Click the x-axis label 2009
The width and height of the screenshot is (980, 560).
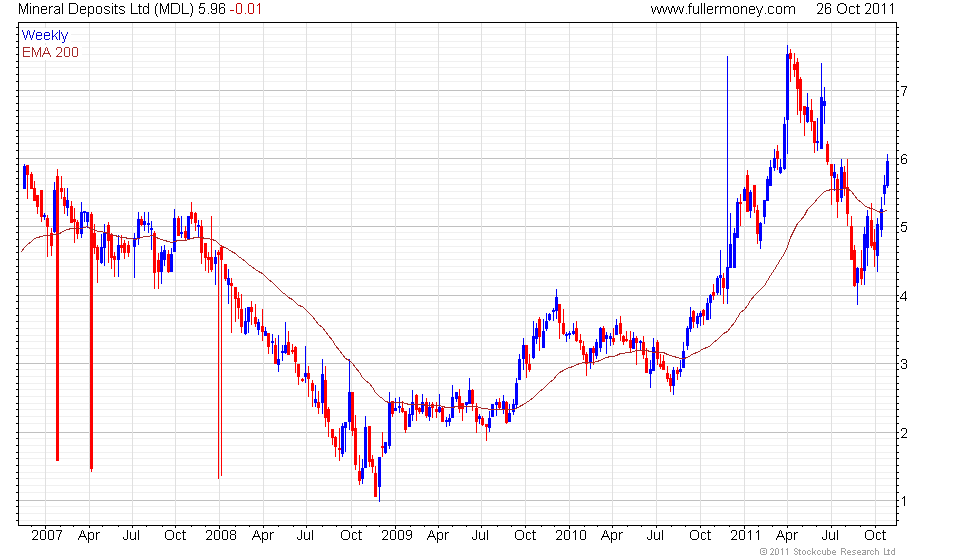(x=396, y=536)
